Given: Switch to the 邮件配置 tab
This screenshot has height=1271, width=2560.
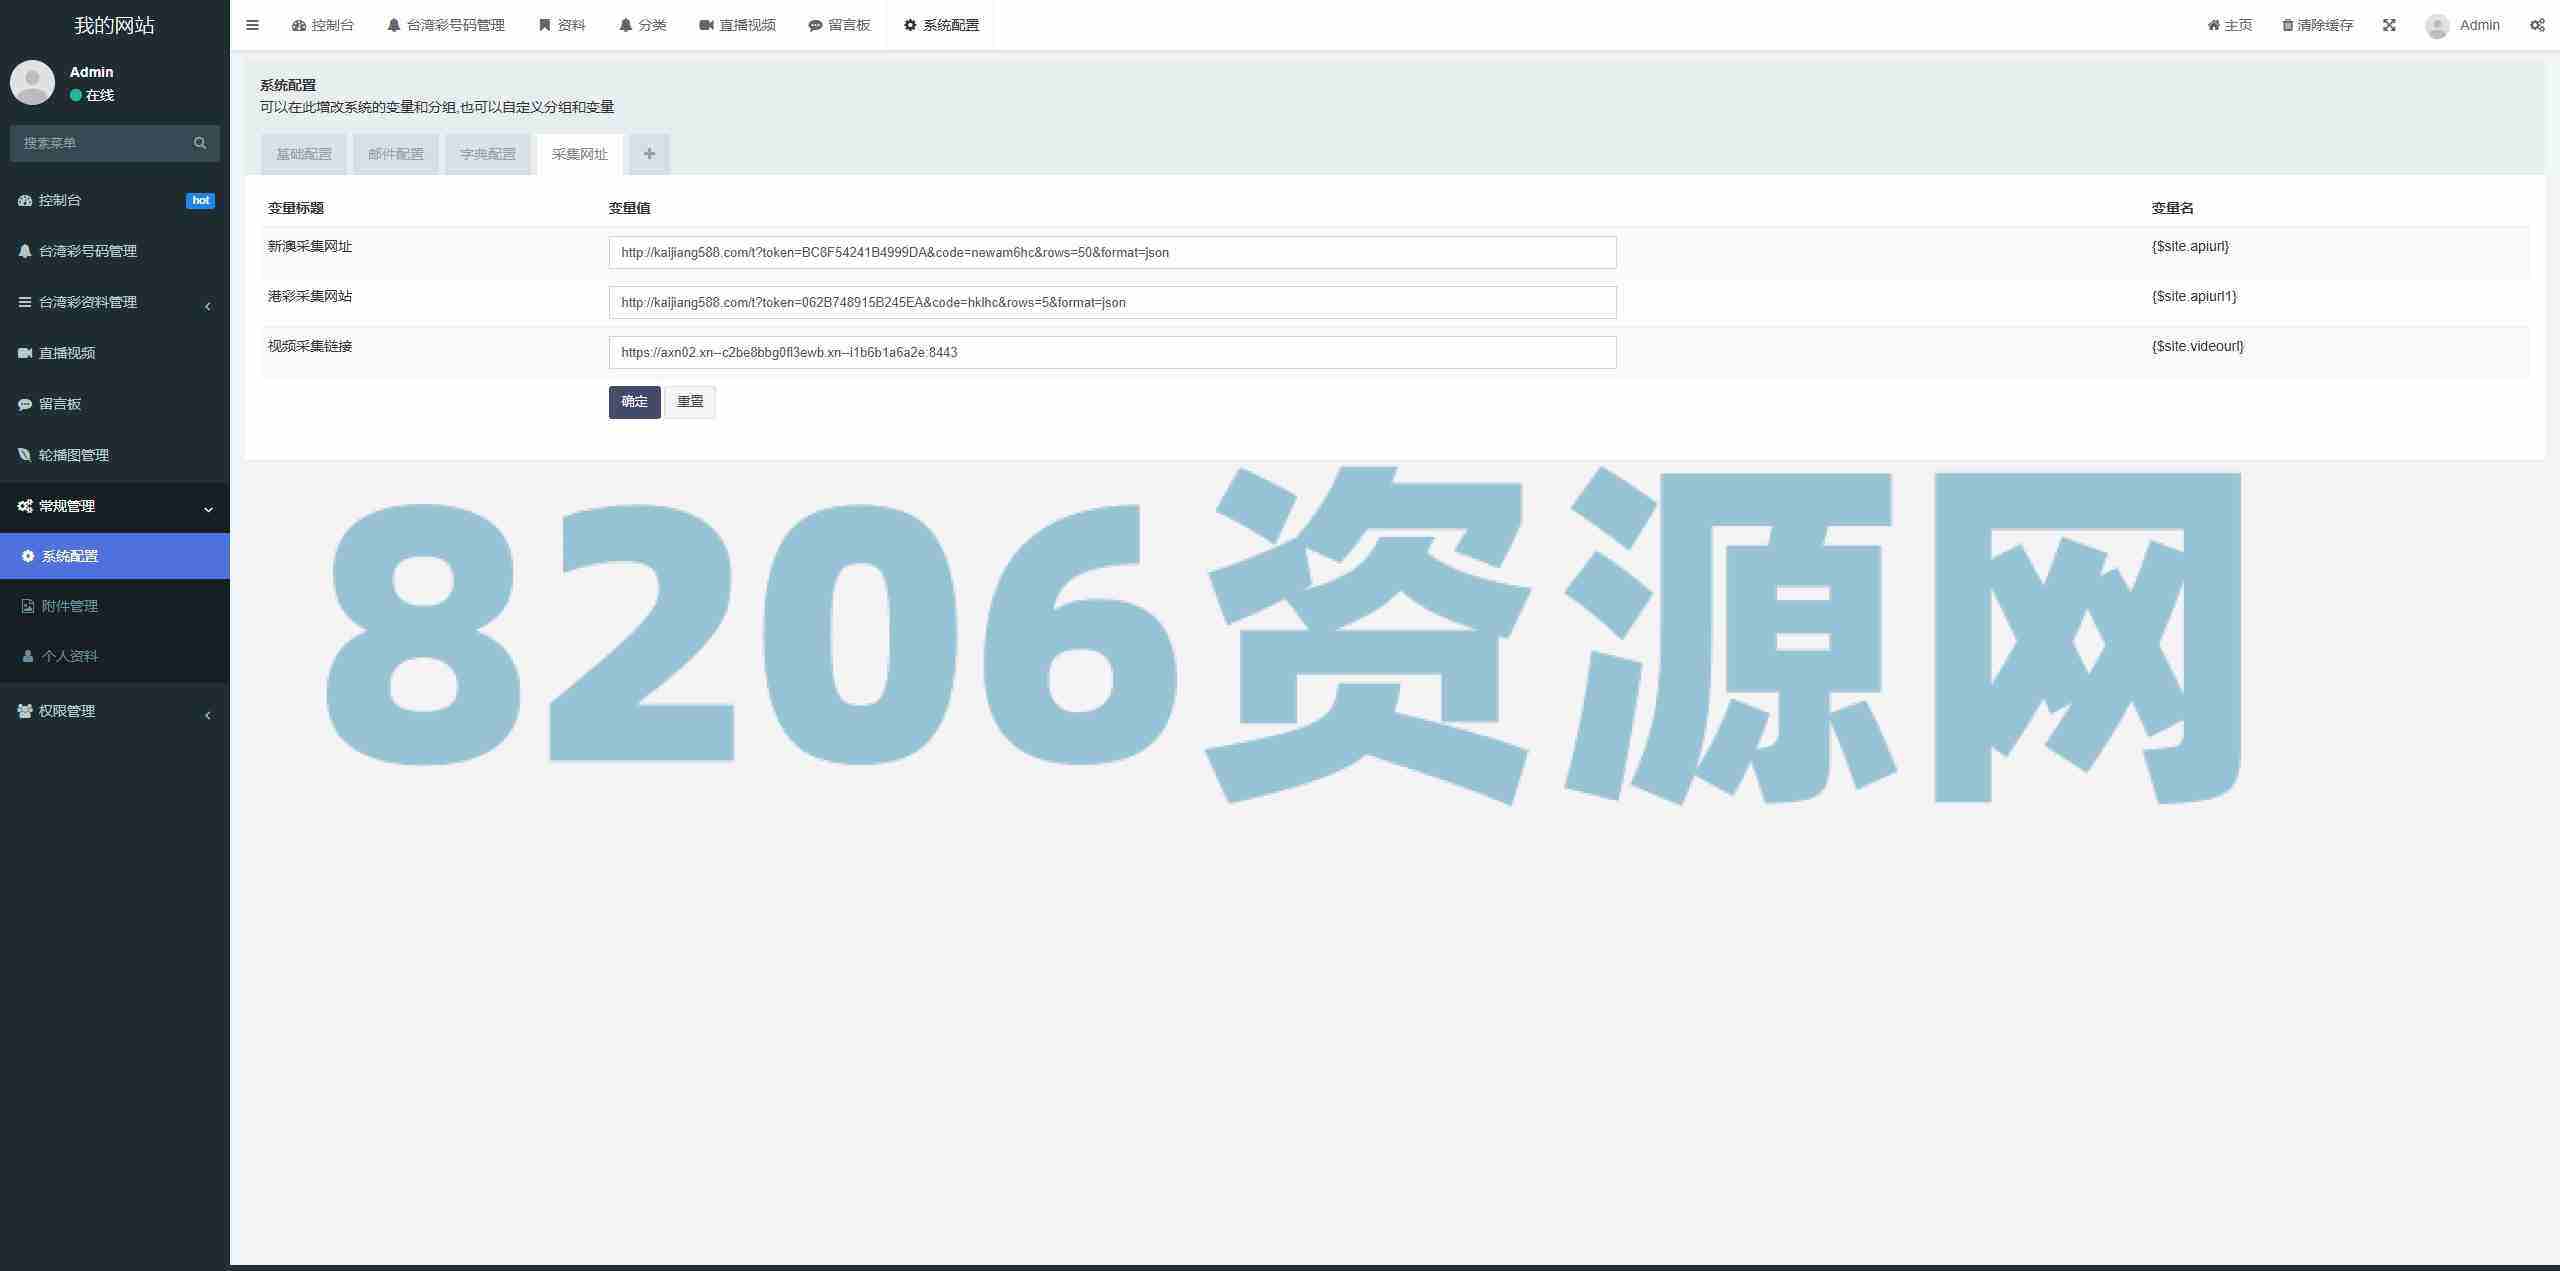Looking at the screenshot, I should 396,154.
